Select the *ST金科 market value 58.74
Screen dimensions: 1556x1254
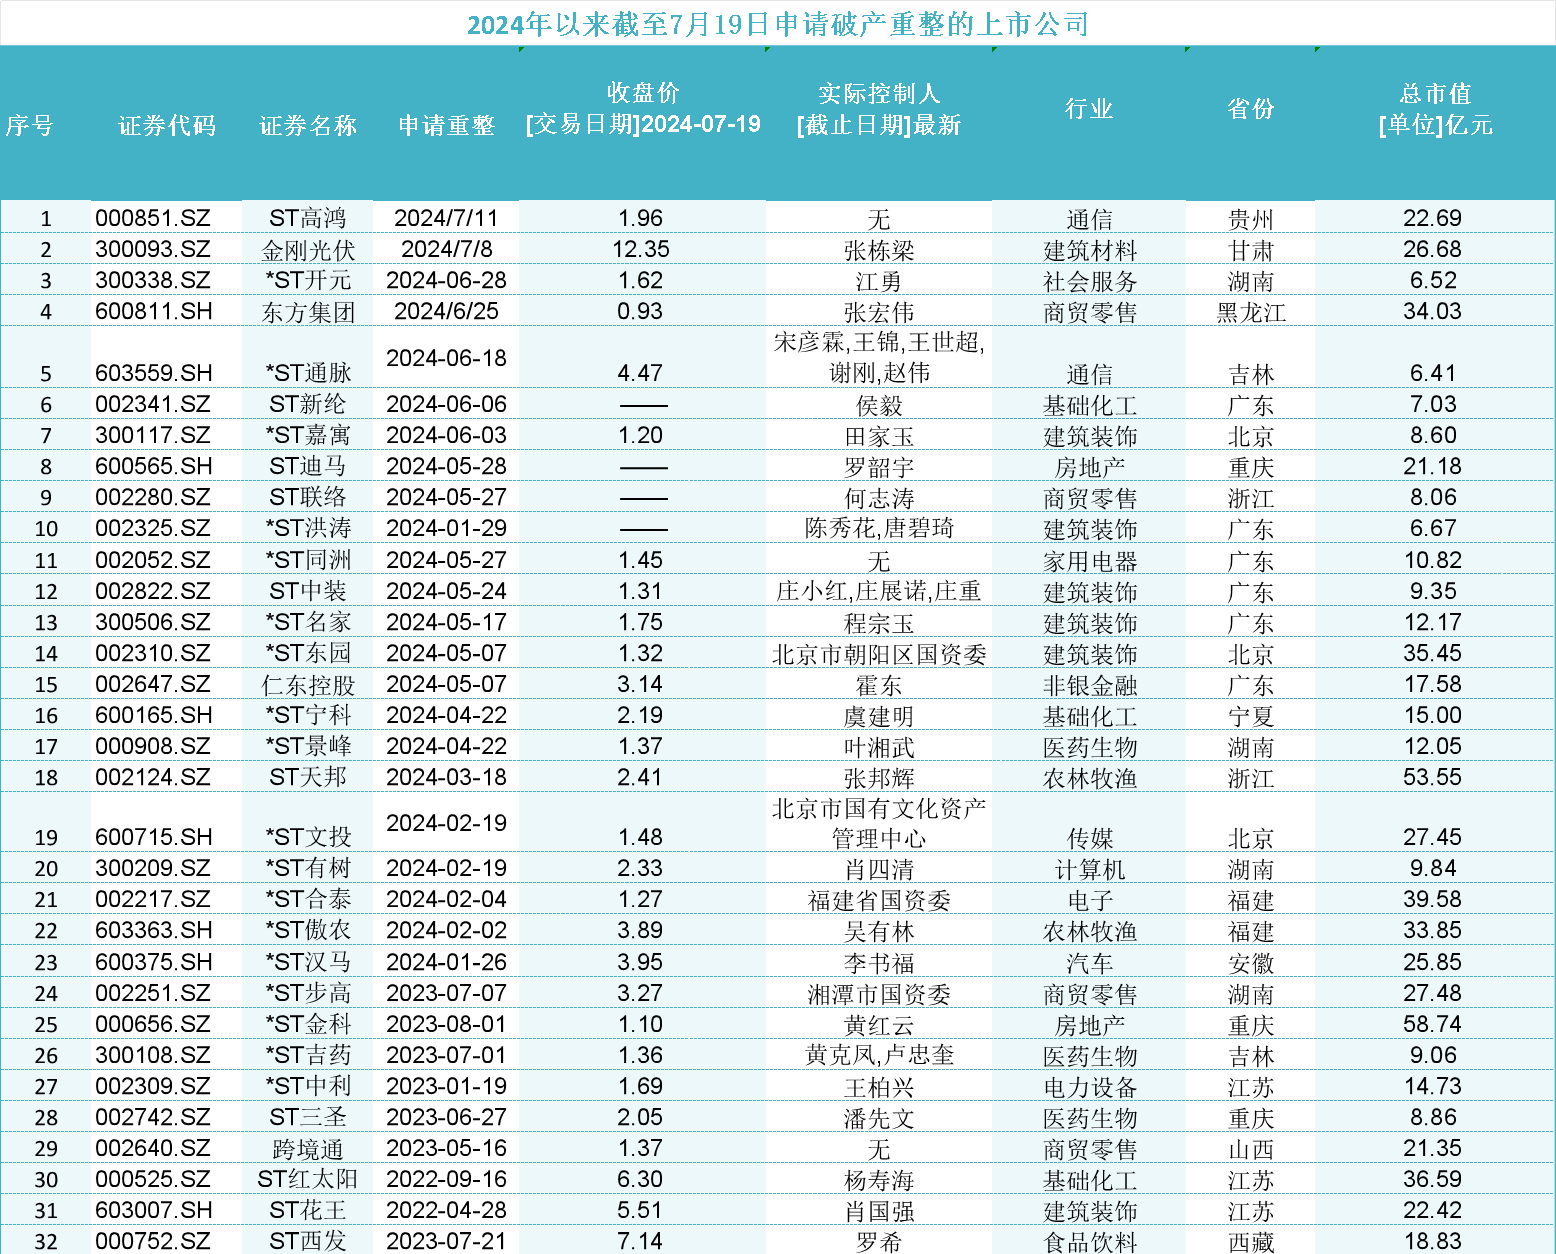point(1432,1024)
